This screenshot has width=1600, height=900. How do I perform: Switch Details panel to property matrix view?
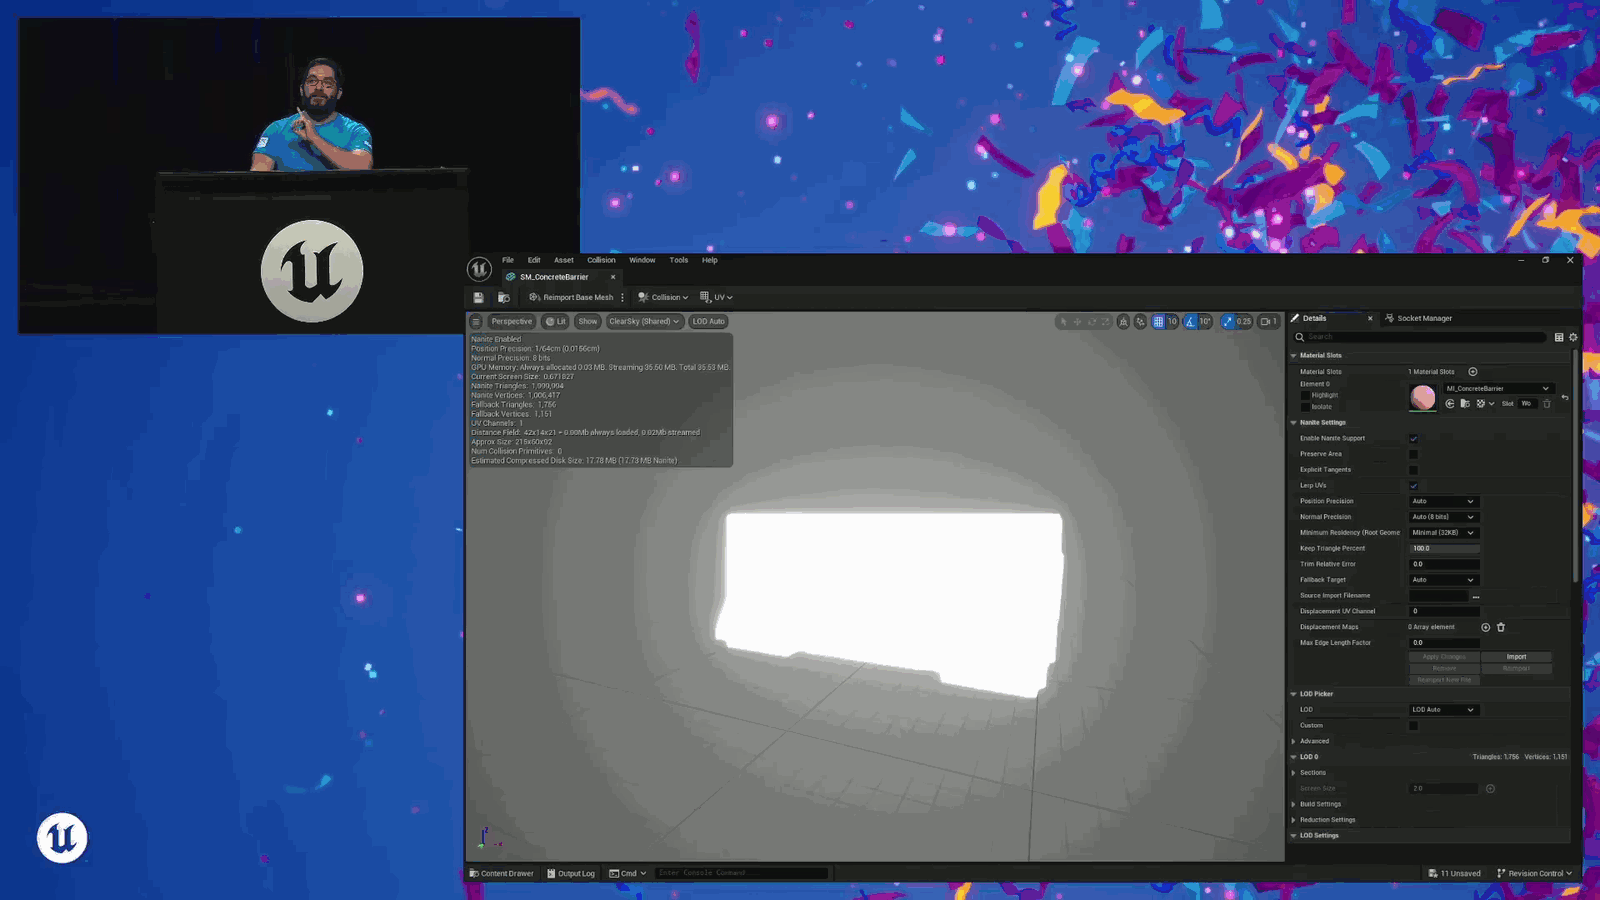(x=1559, y=337)
